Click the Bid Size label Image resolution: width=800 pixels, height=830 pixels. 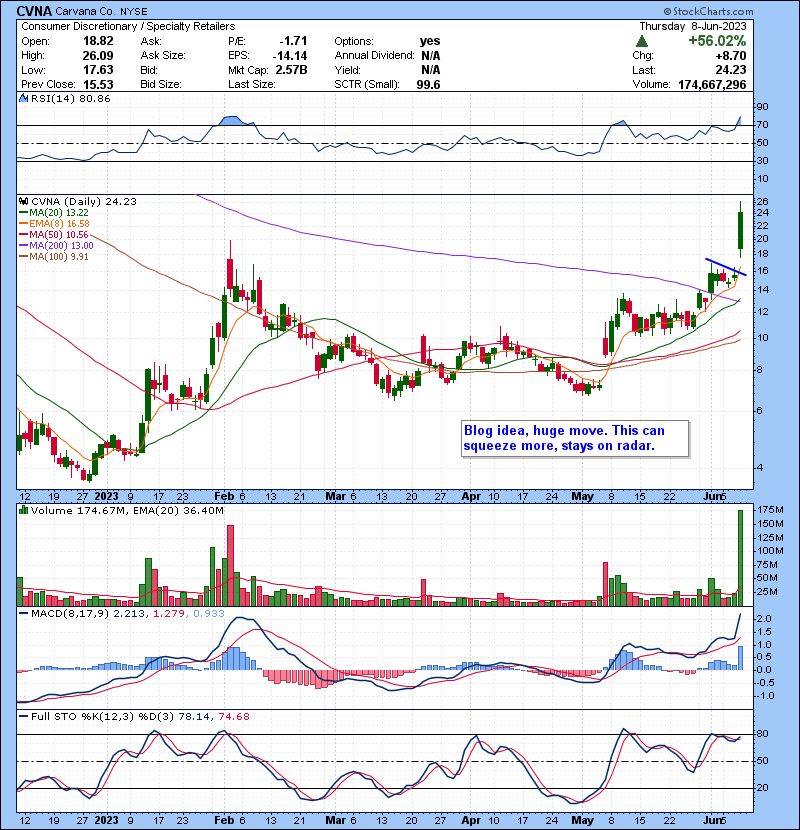coord(161,84)
